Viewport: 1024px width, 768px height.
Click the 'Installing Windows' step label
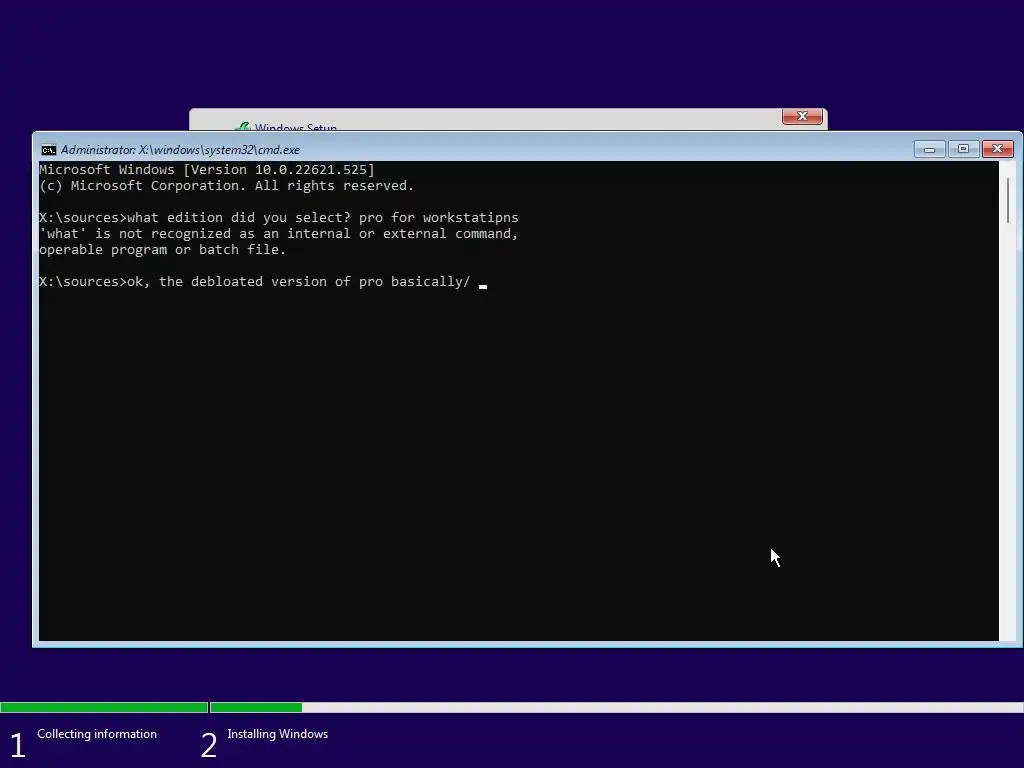click(x=278, y=734)
